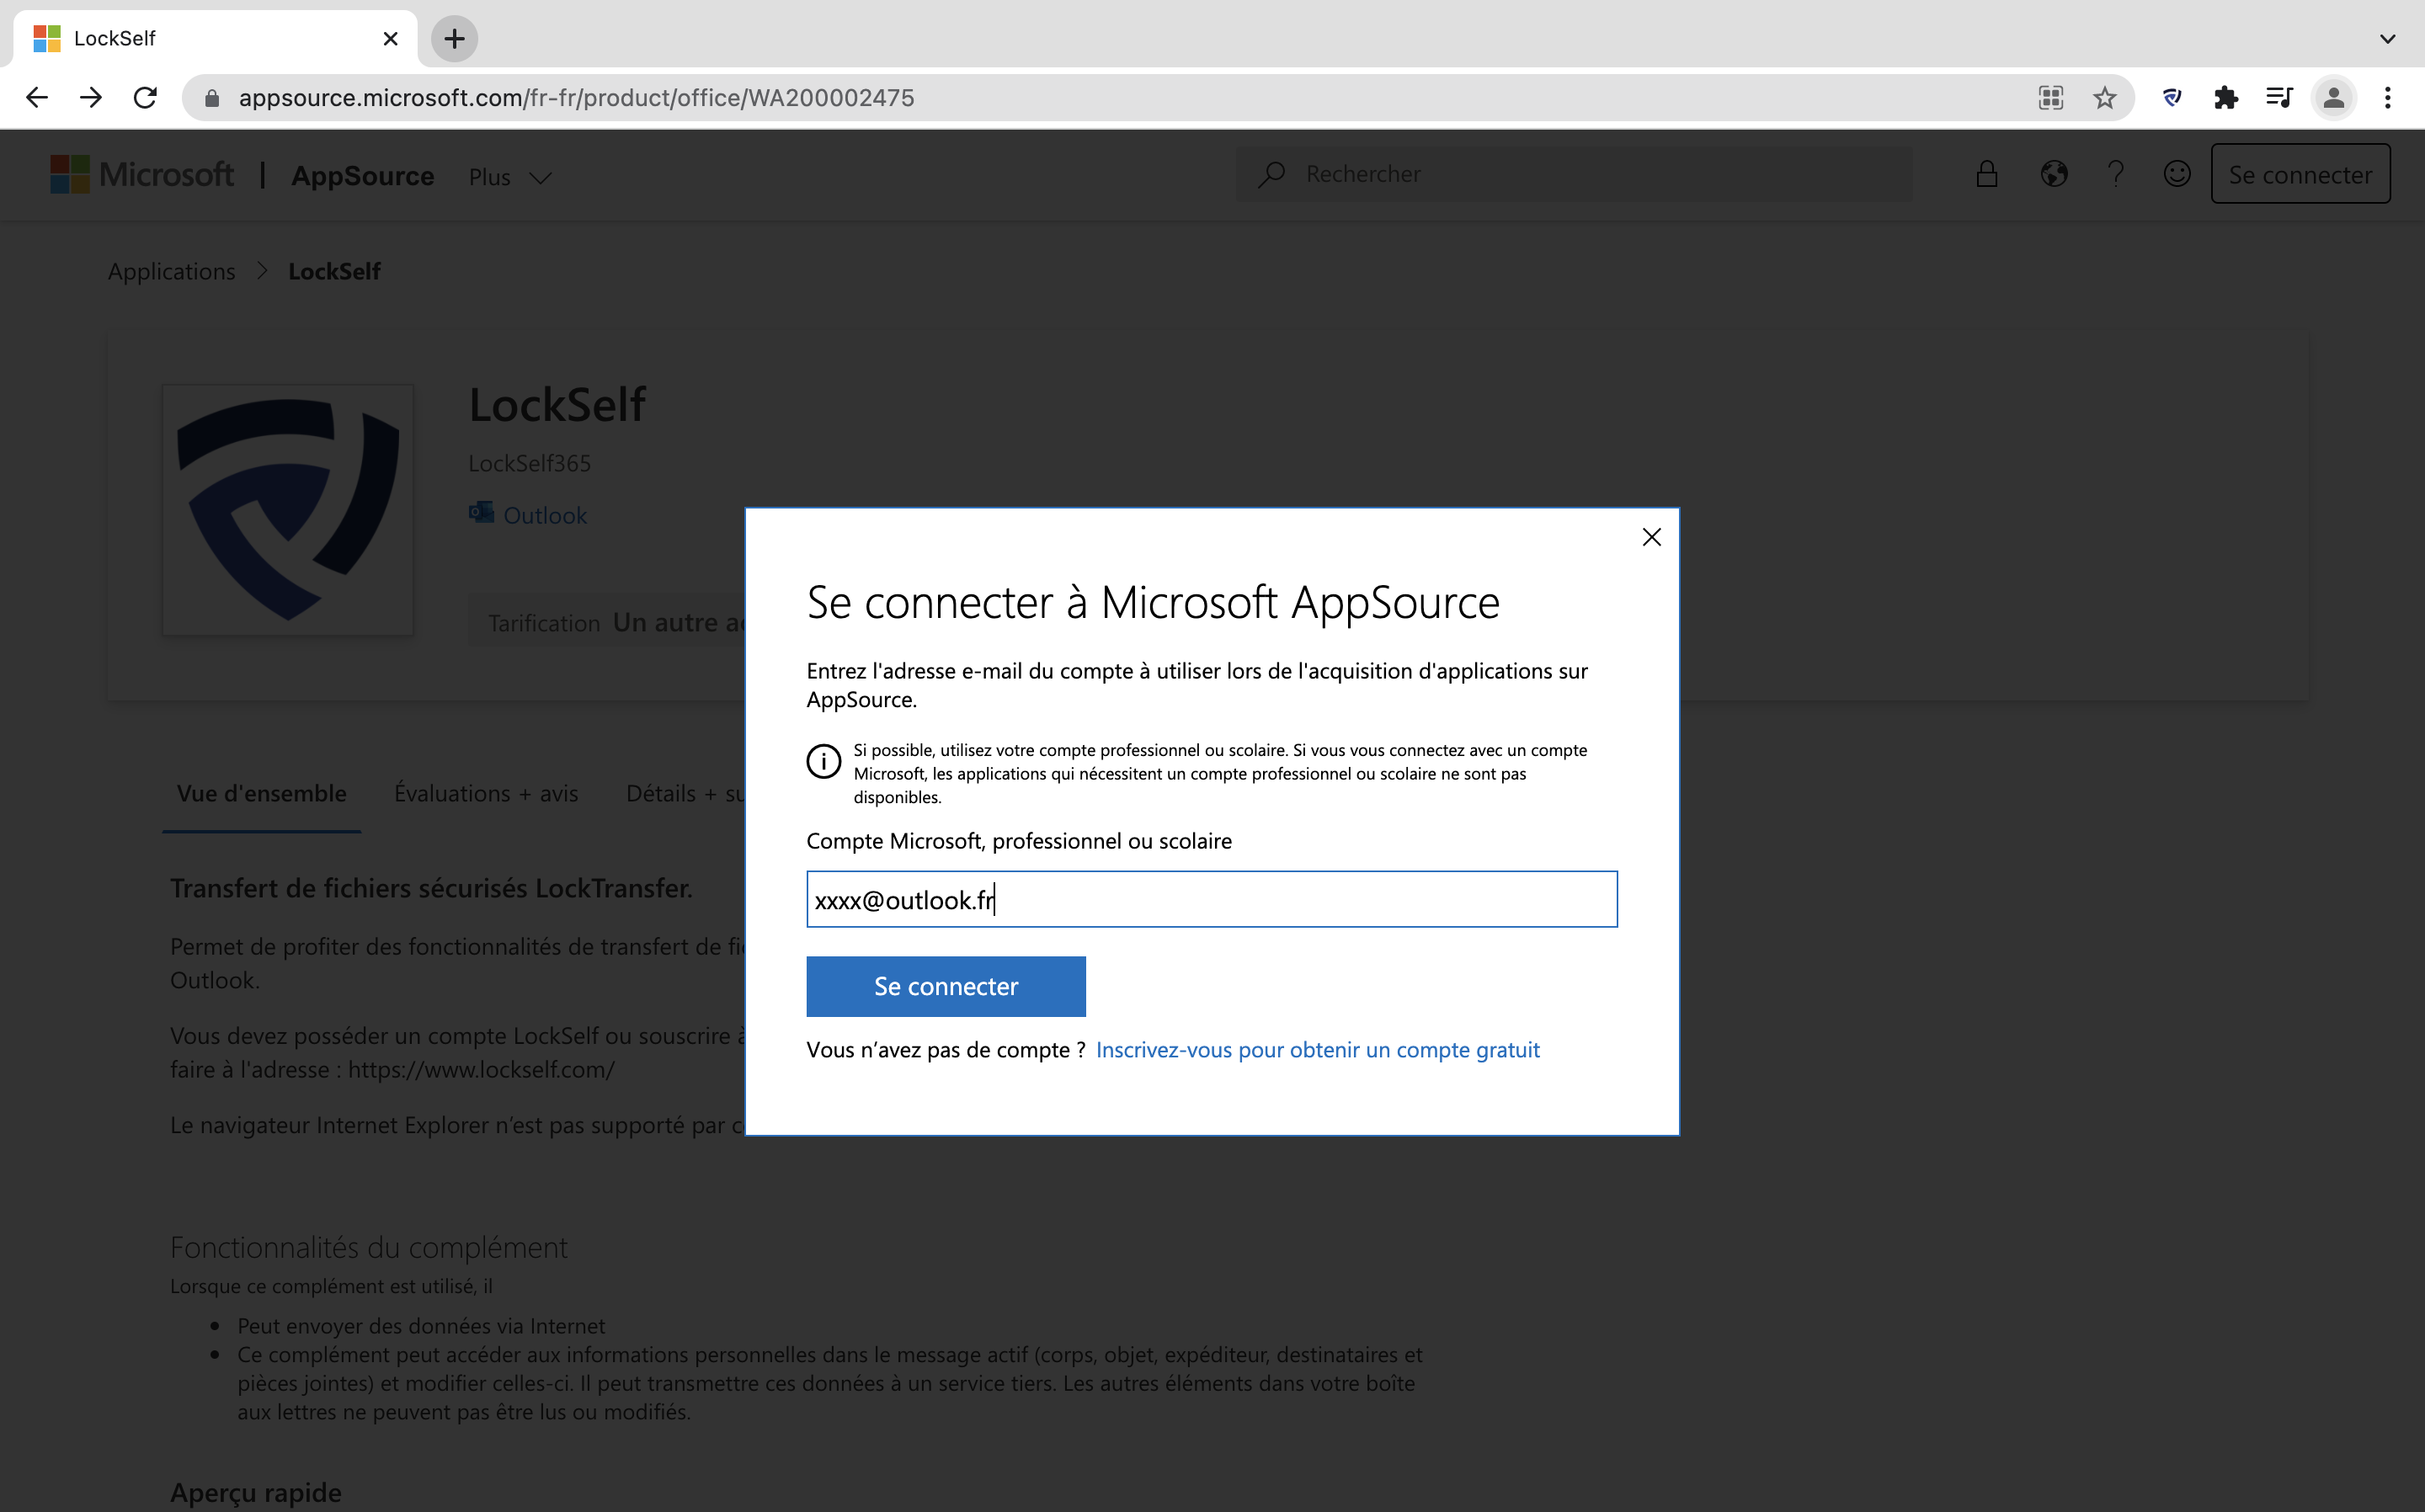Click the lock/security icon in navbar
Viewport: 2425px width, 1512px height.
(x=1988, y=174)
